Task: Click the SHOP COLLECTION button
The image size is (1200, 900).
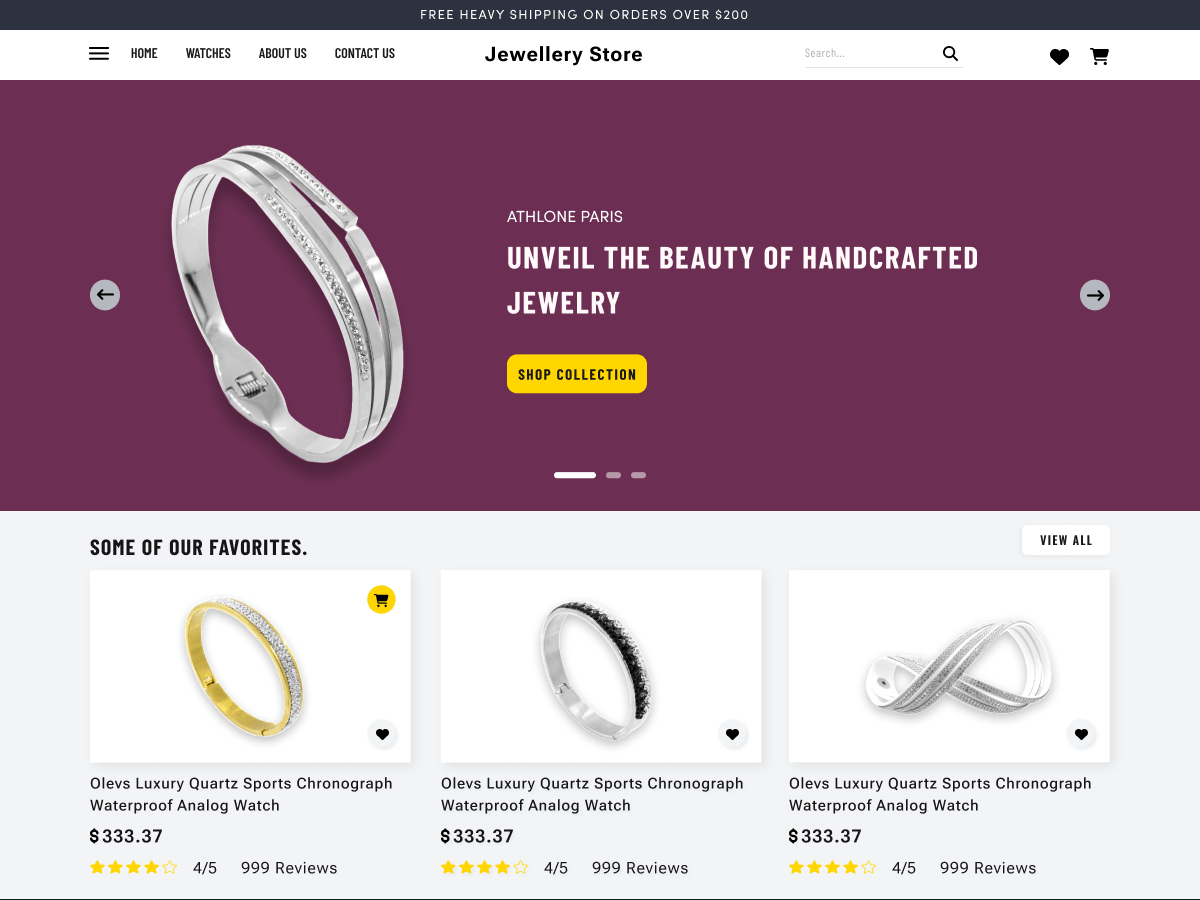Action: [576, 373]
